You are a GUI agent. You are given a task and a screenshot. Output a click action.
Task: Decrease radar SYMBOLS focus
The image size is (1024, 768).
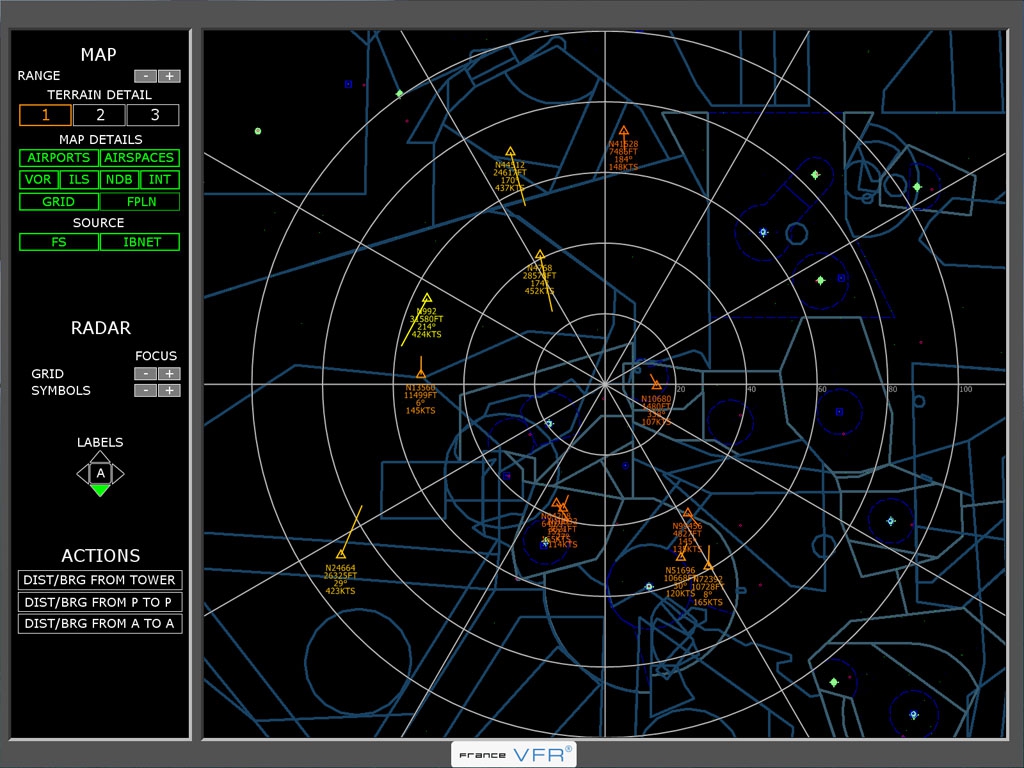point(145,391)
